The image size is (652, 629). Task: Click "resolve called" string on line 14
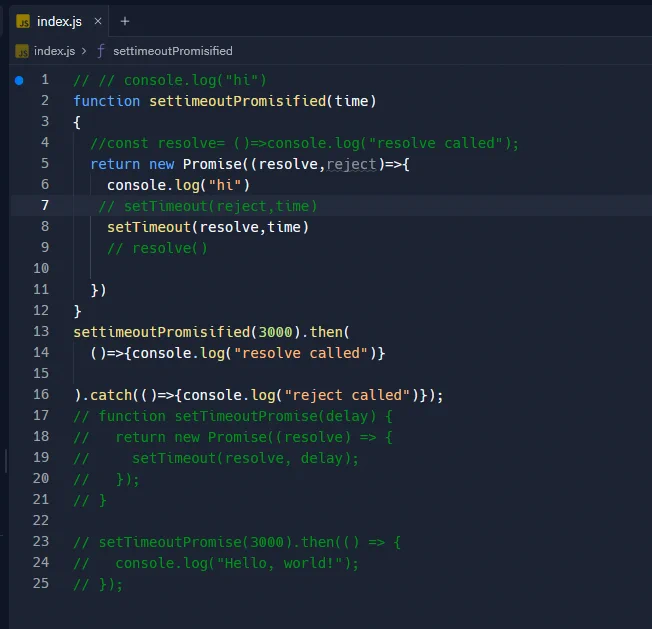tap(301, 353)
